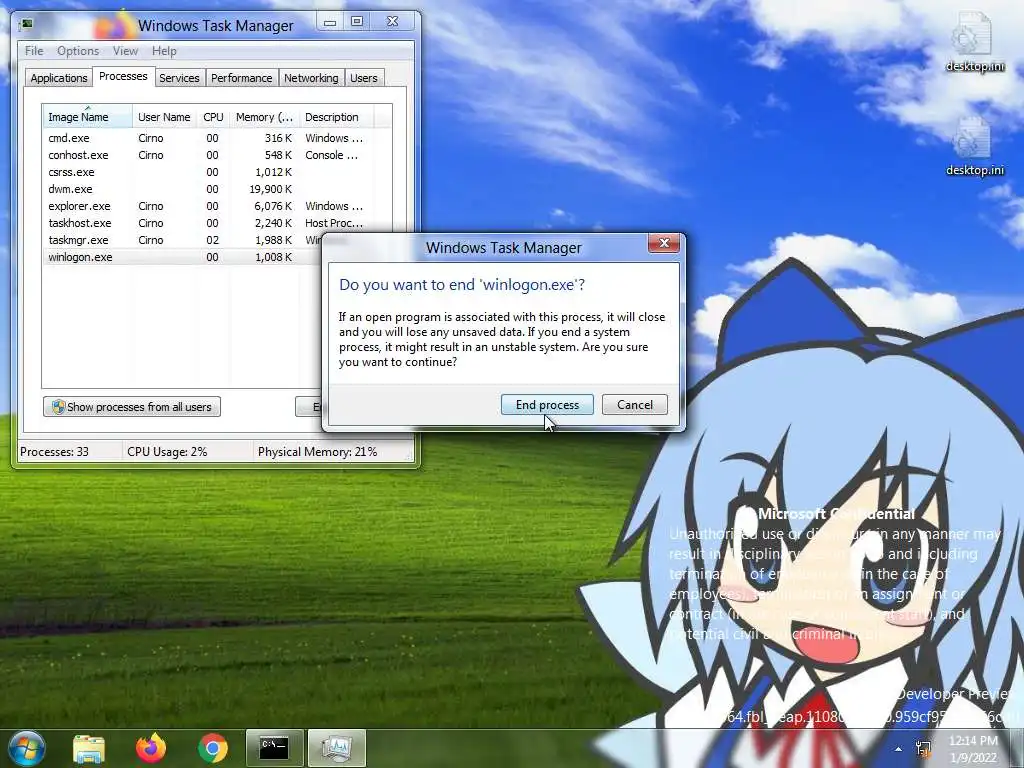This screenshot has width=1024, height=768.
Task: Sort by the User Name column header
Action: point(164,117)
